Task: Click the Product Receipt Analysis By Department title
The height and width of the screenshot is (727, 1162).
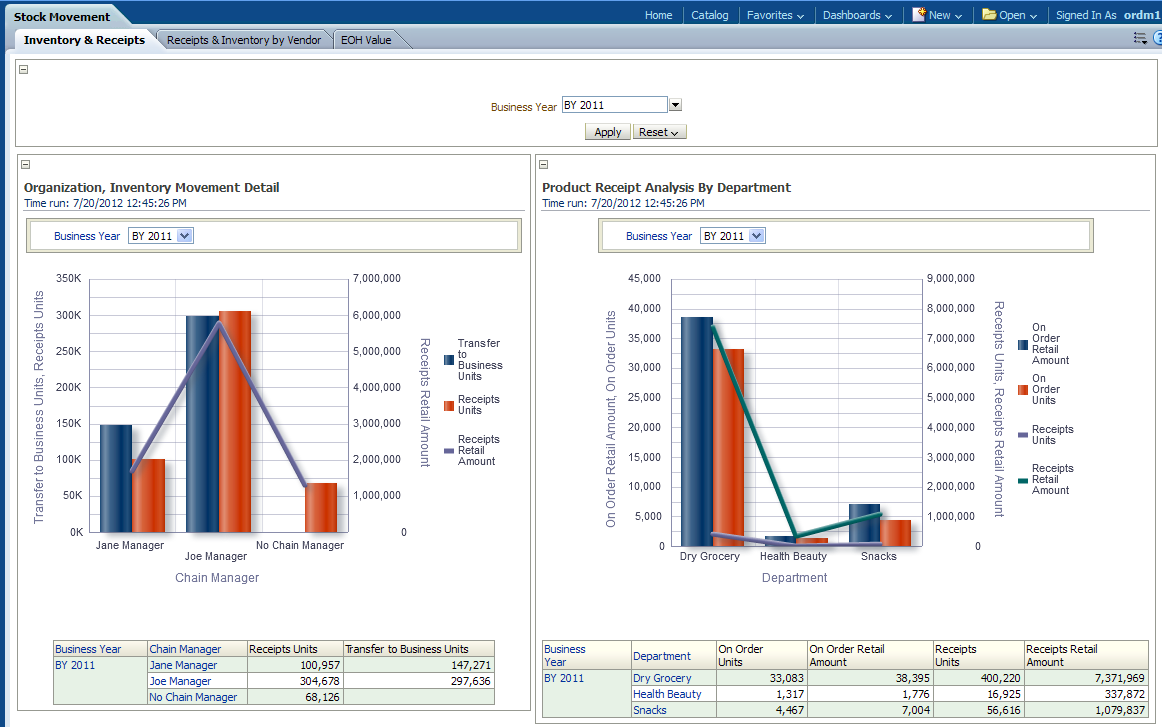Action: tap(666, 187)
